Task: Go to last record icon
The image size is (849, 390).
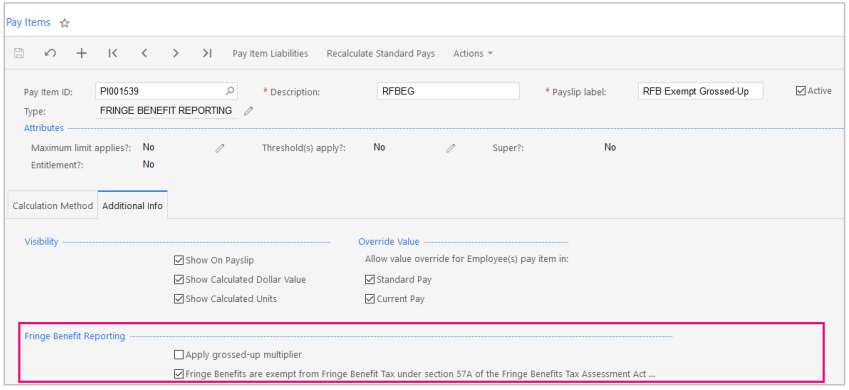Action: tap(207, 53)
